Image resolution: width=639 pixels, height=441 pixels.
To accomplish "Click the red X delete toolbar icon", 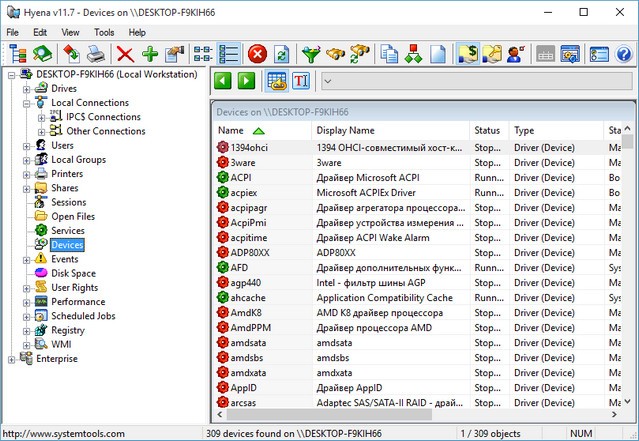I will click(x=124, y=54).
